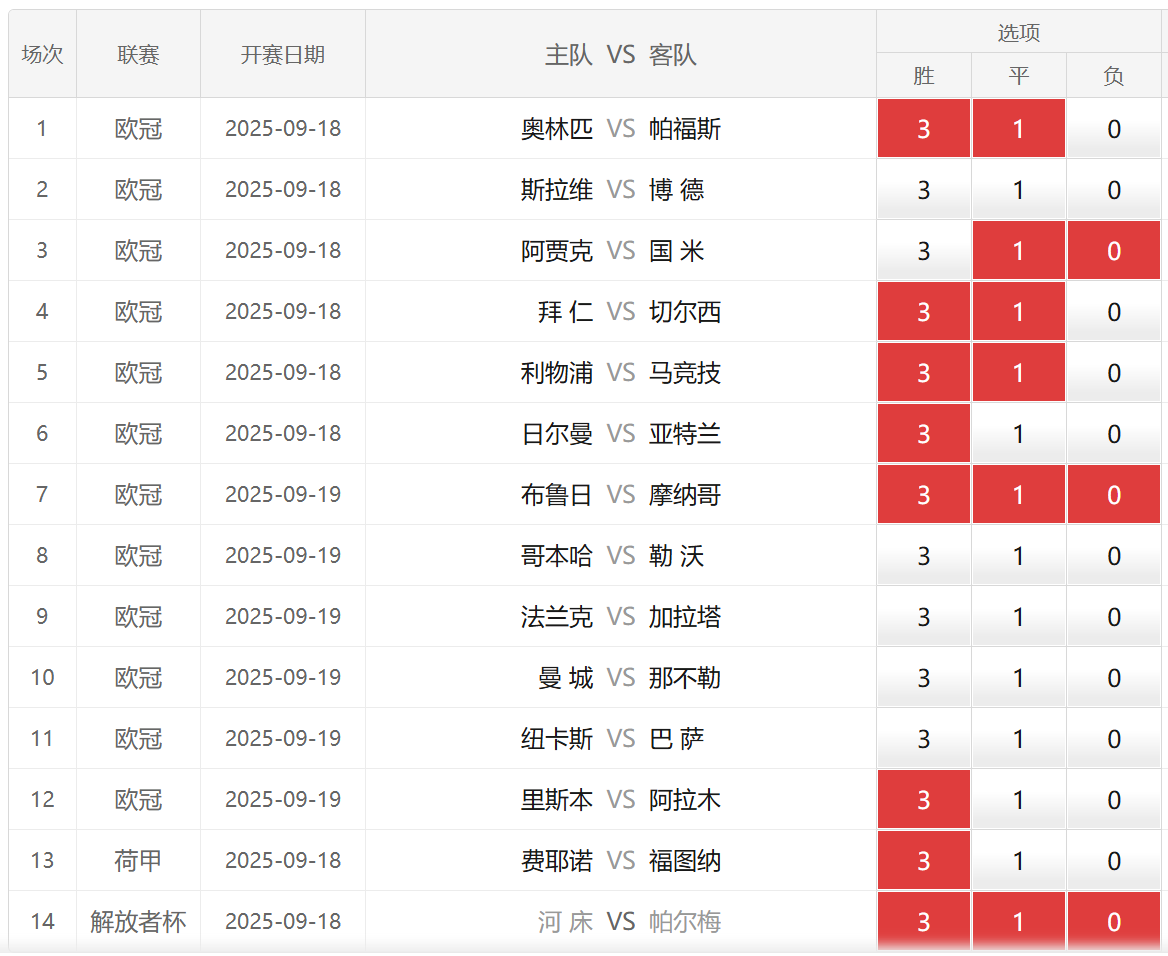Toggle 胜 (3) for 奥林匹 VS 帕福斯
Image resolution: width=1168 pixels, height=956 pixels.
924,129
